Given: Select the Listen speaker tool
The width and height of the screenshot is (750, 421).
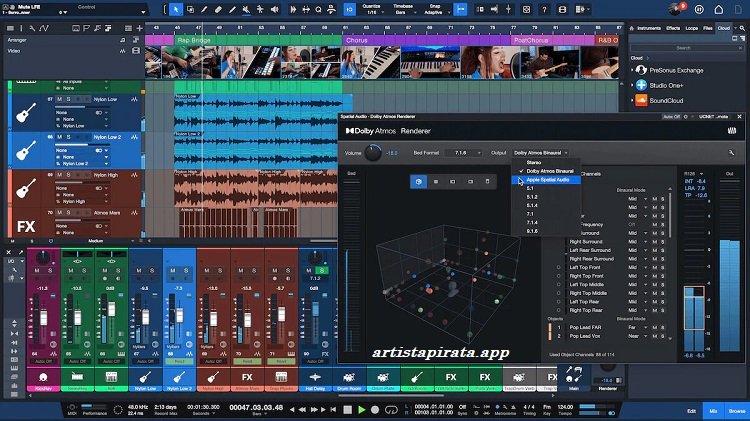Looking at the screenshot, I should 275,9.
